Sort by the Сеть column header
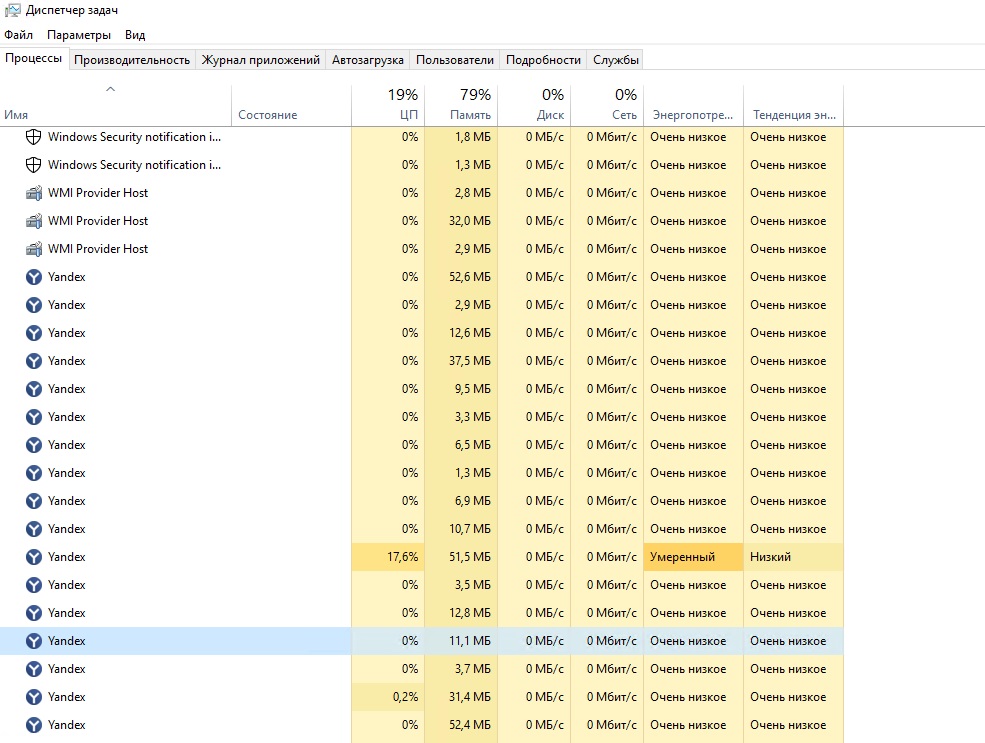Screen dimensions: 985x743 (607, 106)
